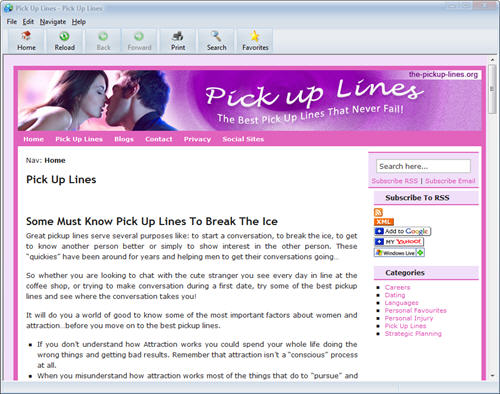Click the orange XML badge
Image resolution: width=500 pixels, height=394 pixels.
pos(384,222)
